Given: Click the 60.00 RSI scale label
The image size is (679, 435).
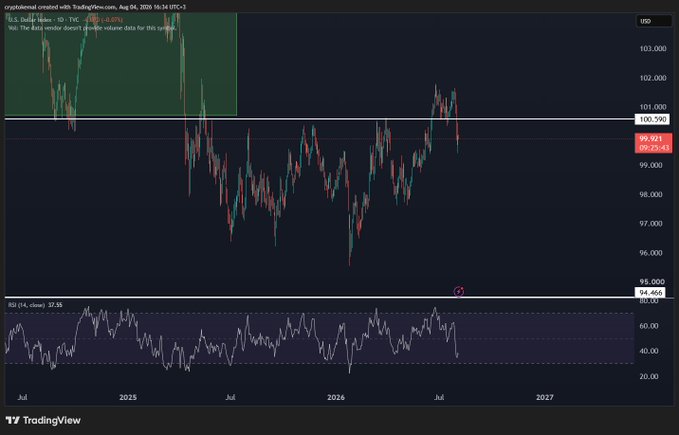Looking at the screenshot, I should coord(649,326).
